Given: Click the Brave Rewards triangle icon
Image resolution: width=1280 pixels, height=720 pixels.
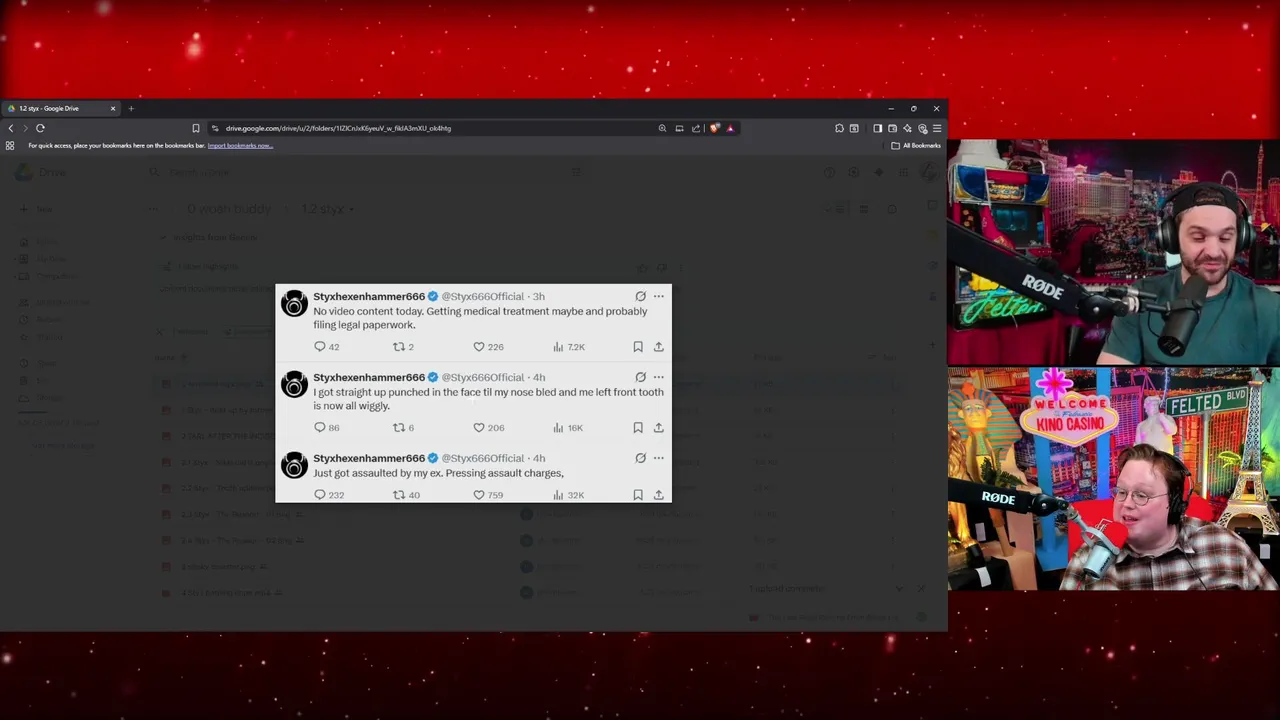Looking at the screenshot, I should [730, 128].
